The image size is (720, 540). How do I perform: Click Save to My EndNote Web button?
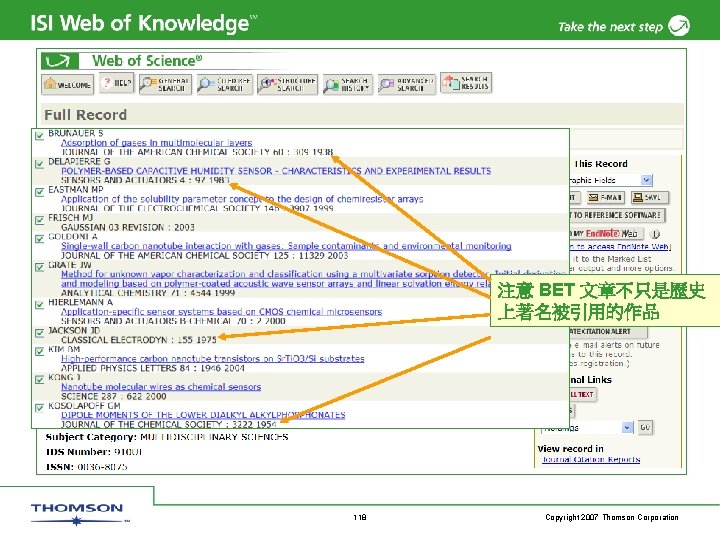[x=606, y=234]
